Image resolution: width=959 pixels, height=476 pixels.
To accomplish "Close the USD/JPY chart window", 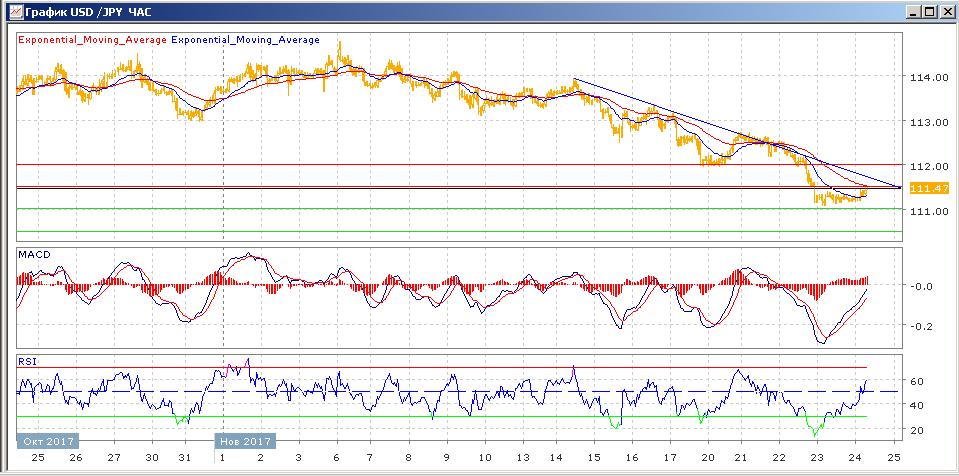I will pos(945,11).
